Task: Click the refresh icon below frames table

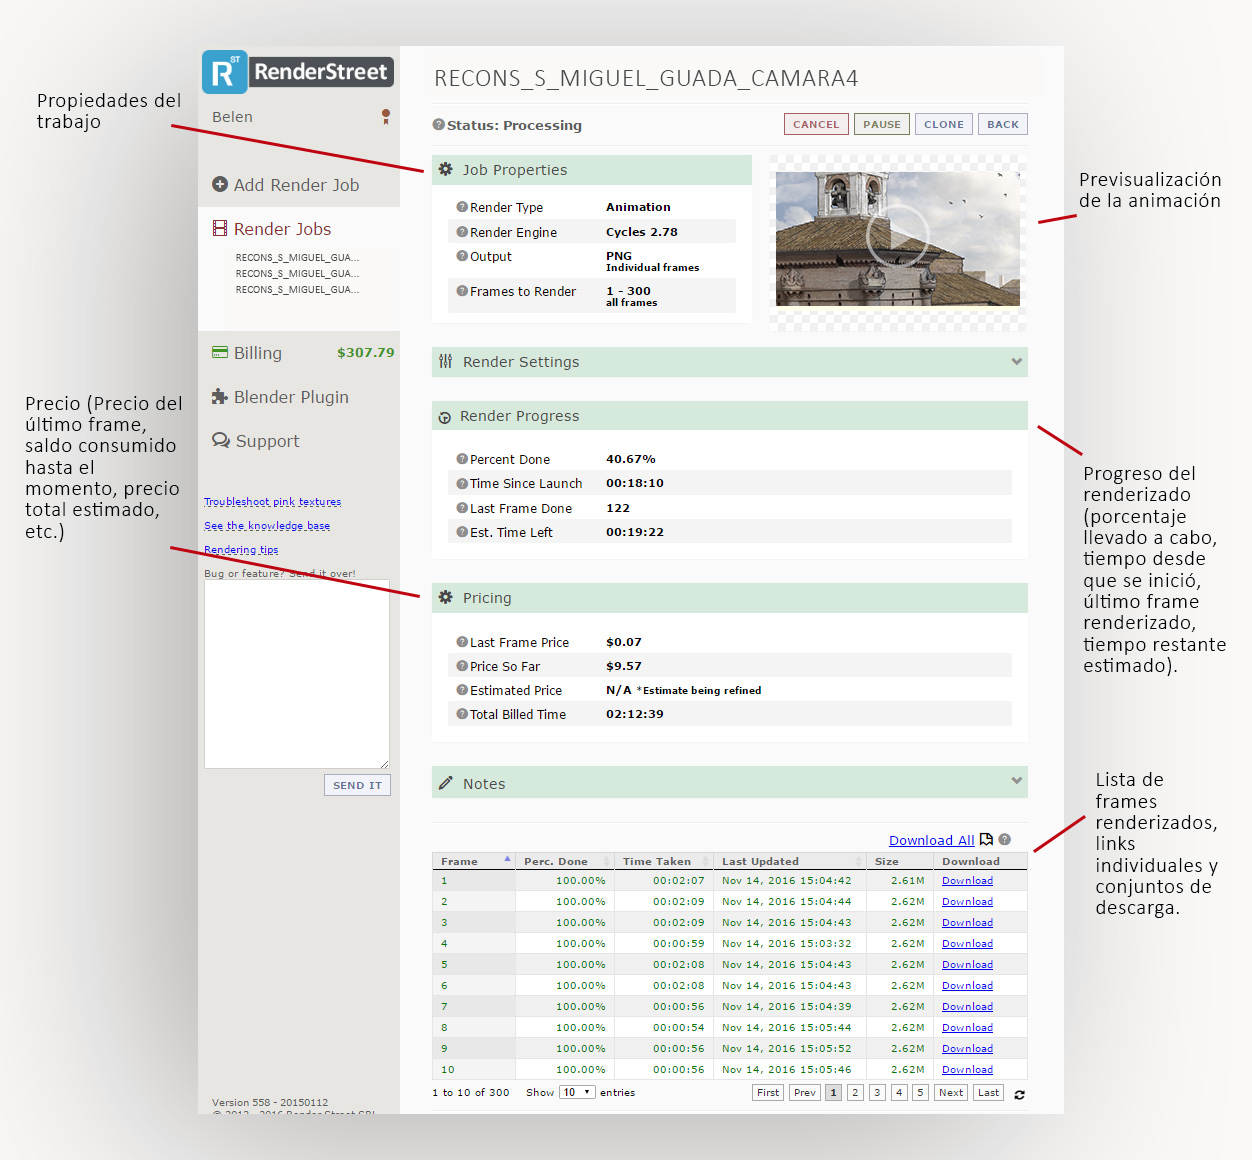Action: [x=1019, y=1094]
